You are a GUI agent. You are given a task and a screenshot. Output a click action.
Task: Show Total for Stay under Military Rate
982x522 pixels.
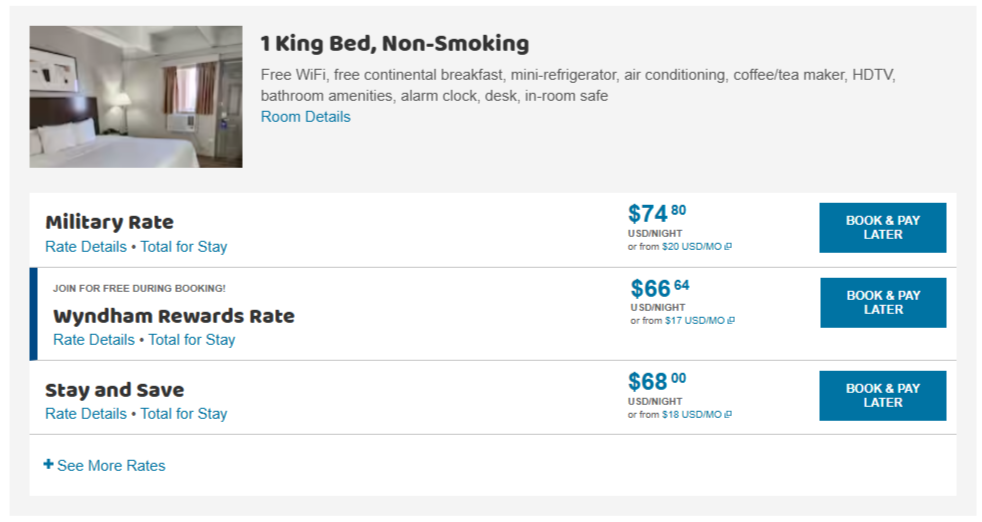183,247
